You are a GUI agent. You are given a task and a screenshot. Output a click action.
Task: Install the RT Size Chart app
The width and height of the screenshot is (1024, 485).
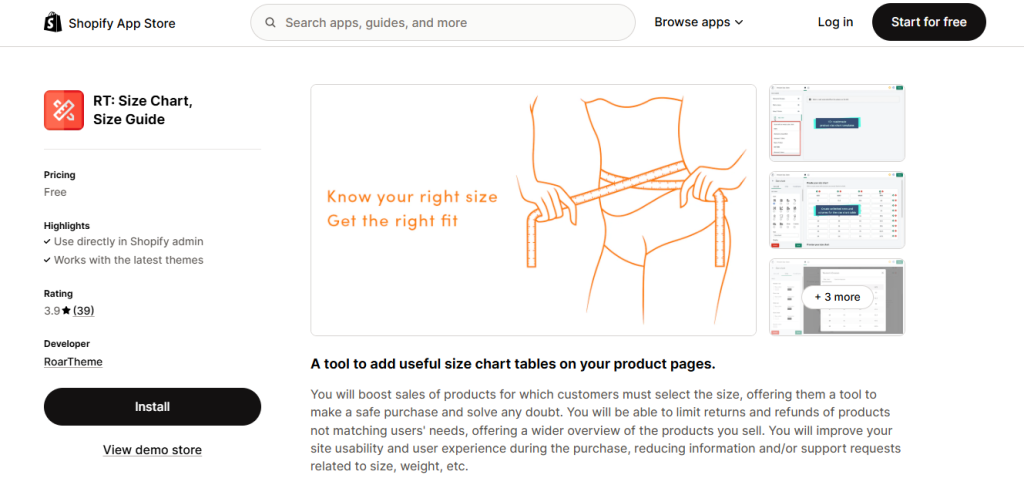(152, 407)
